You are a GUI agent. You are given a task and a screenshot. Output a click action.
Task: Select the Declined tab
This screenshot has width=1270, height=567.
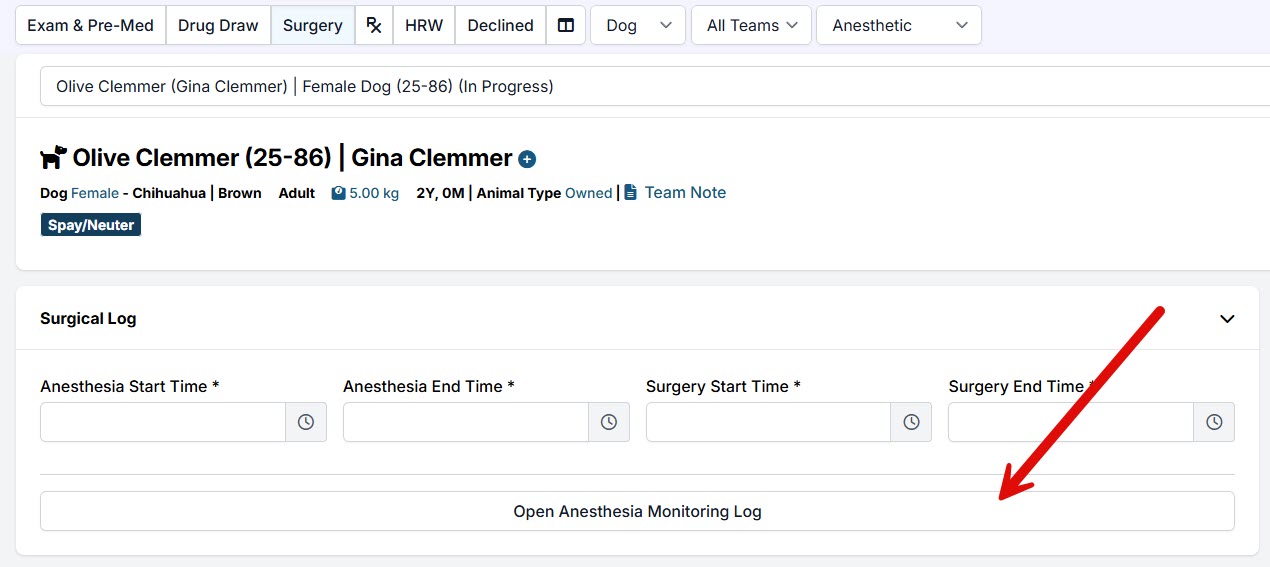pos(500,25)
